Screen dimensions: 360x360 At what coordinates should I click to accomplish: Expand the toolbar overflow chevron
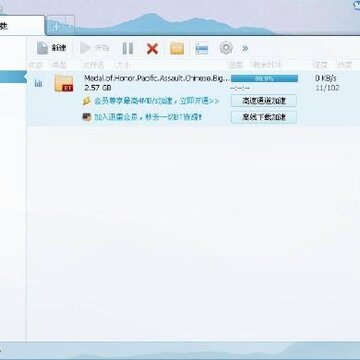click(245, 49)
